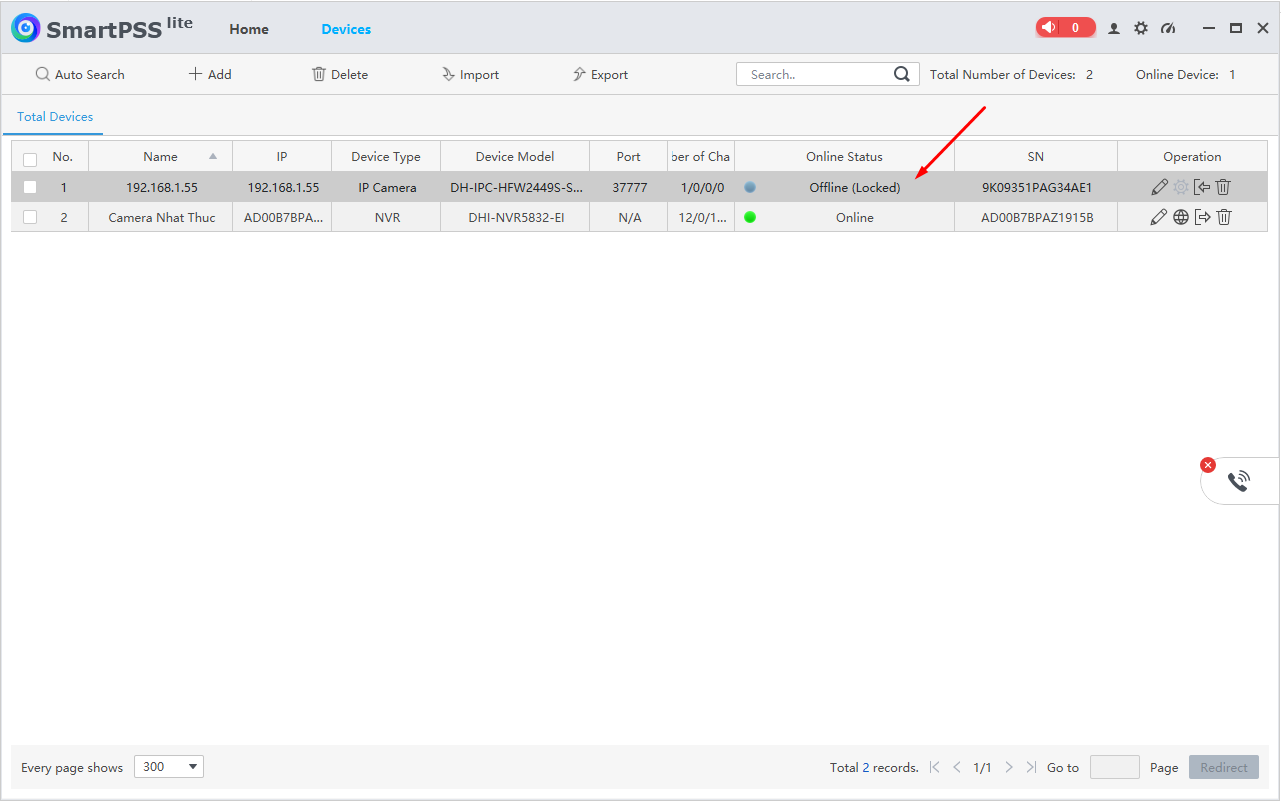Screen dimensions: 1281x803
Task: Delete Camera Nhat Thuc with trash icon
Action: click(1223, 217)
